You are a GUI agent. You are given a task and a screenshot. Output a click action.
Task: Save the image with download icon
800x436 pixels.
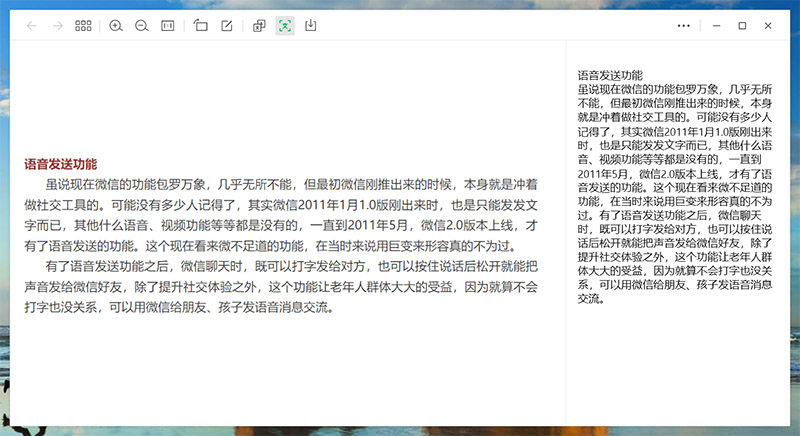[x=311, y=25]
